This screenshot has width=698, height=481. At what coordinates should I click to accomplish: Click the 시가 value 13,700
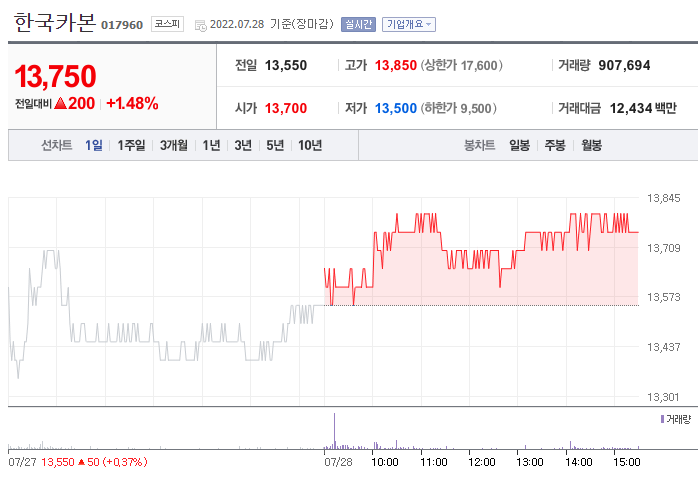(286, 108)
